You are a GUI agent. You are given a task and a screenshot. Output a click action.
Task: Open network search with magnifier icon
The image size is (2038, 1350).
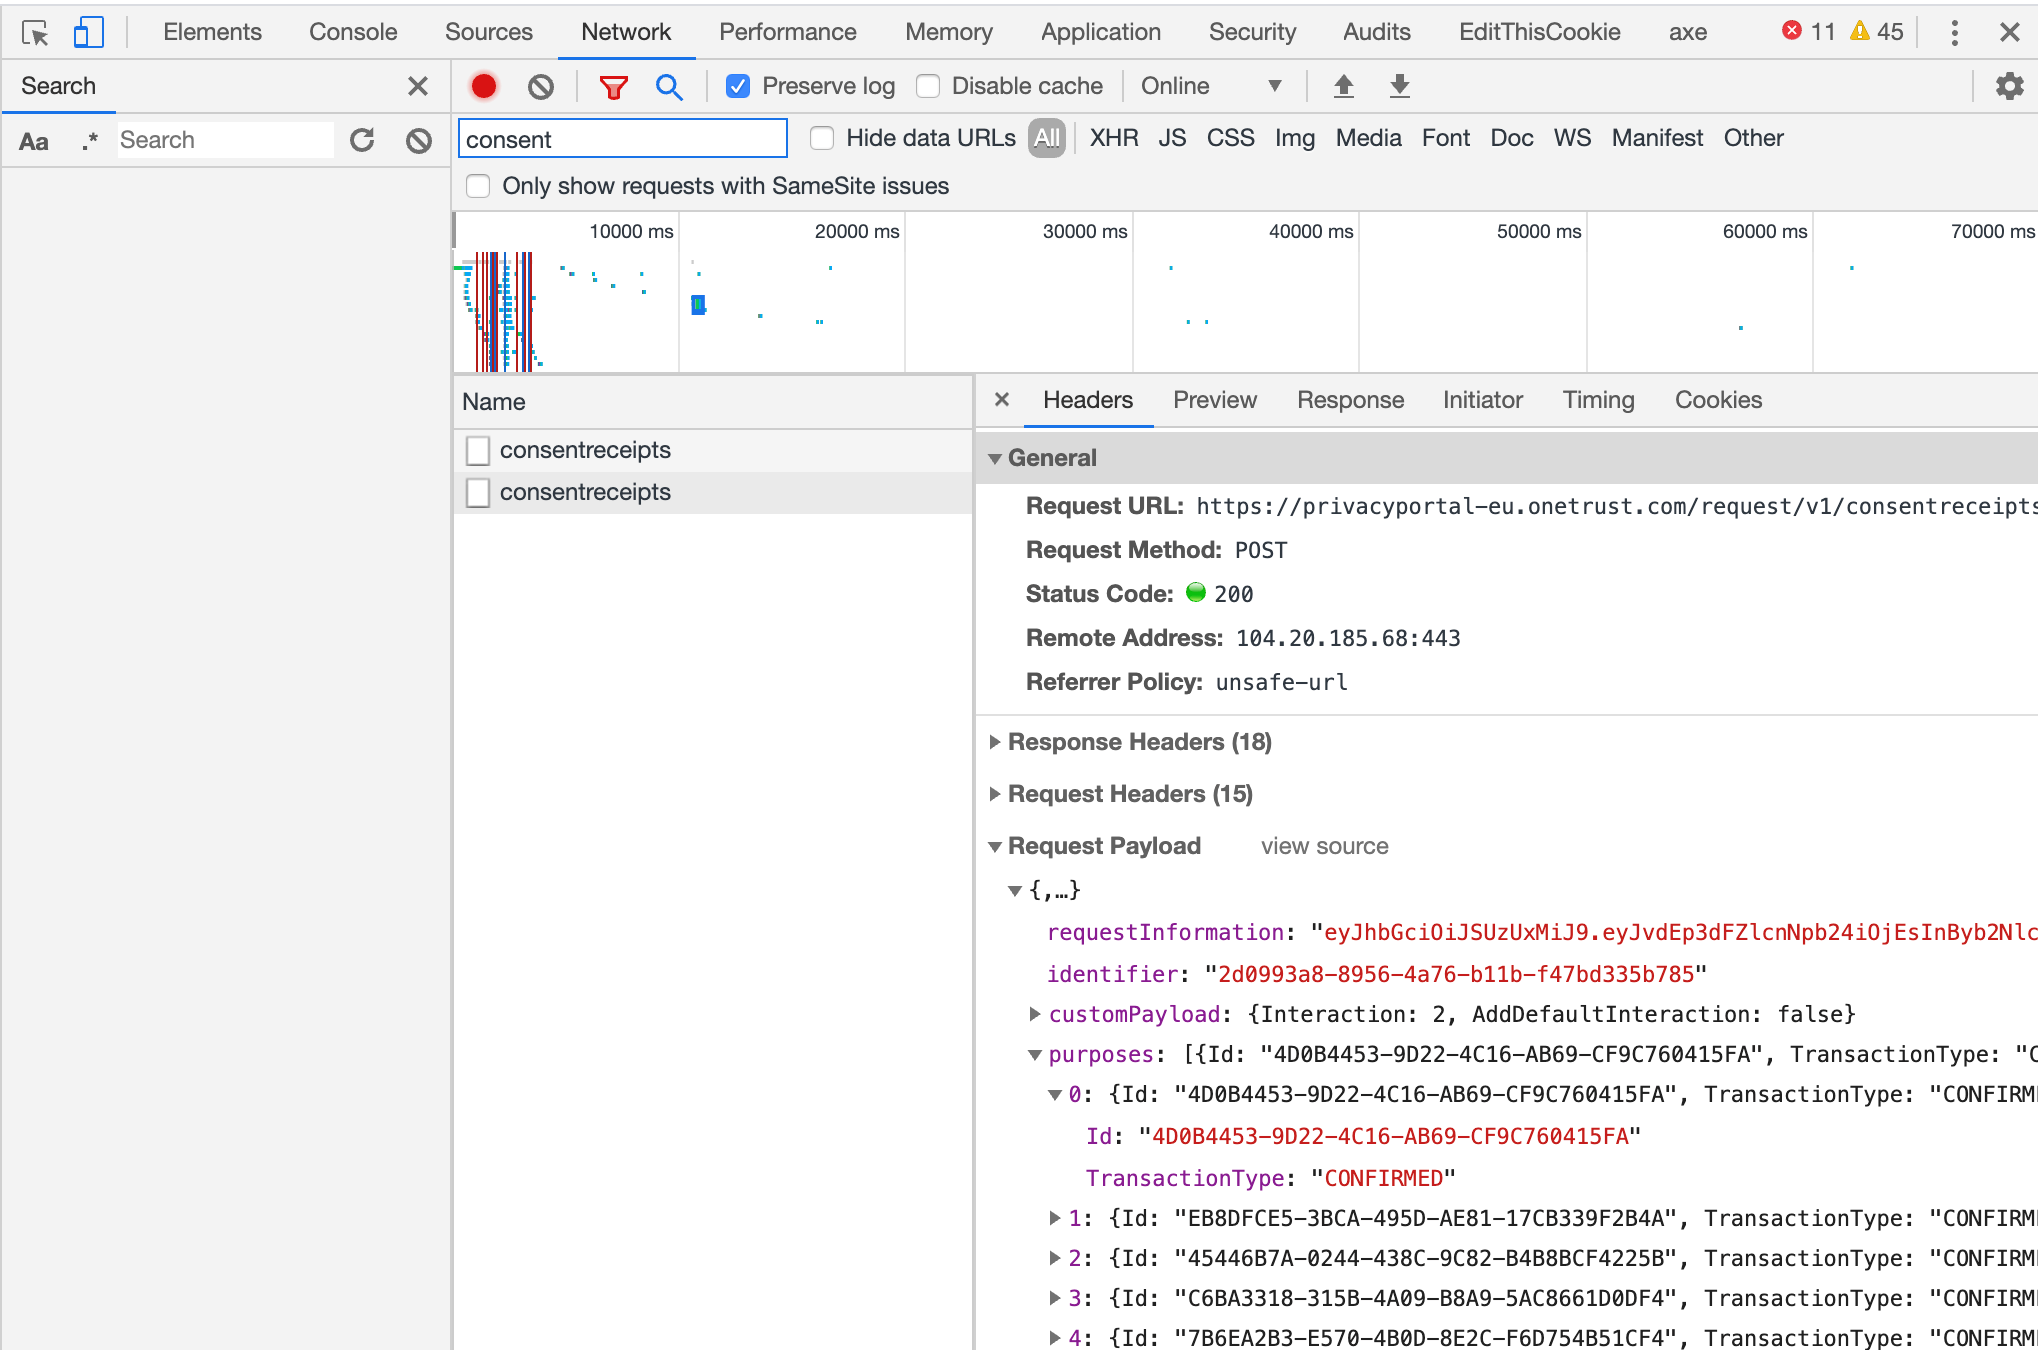pyautogui.click(x=669, y=87)
